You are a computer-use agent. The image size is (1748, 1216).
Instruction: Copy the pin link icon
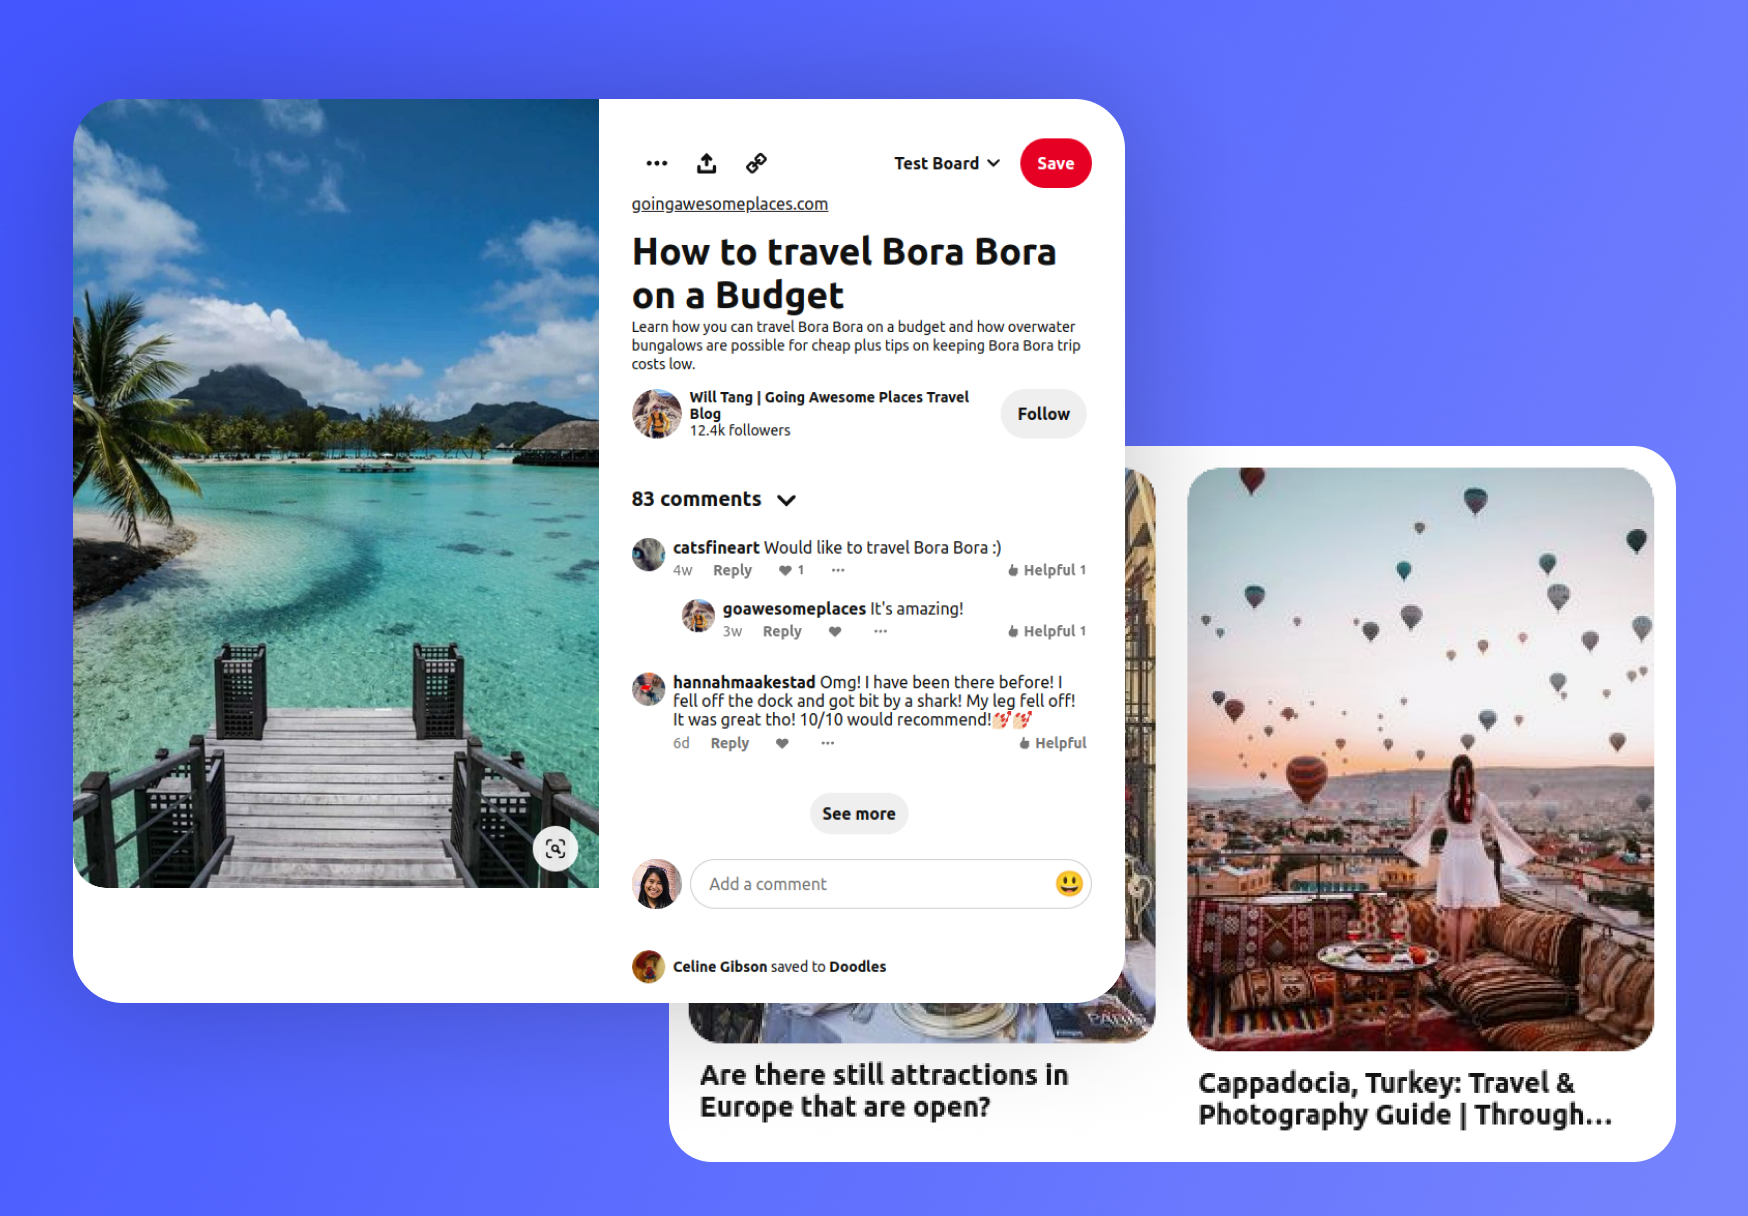point(756,163)
